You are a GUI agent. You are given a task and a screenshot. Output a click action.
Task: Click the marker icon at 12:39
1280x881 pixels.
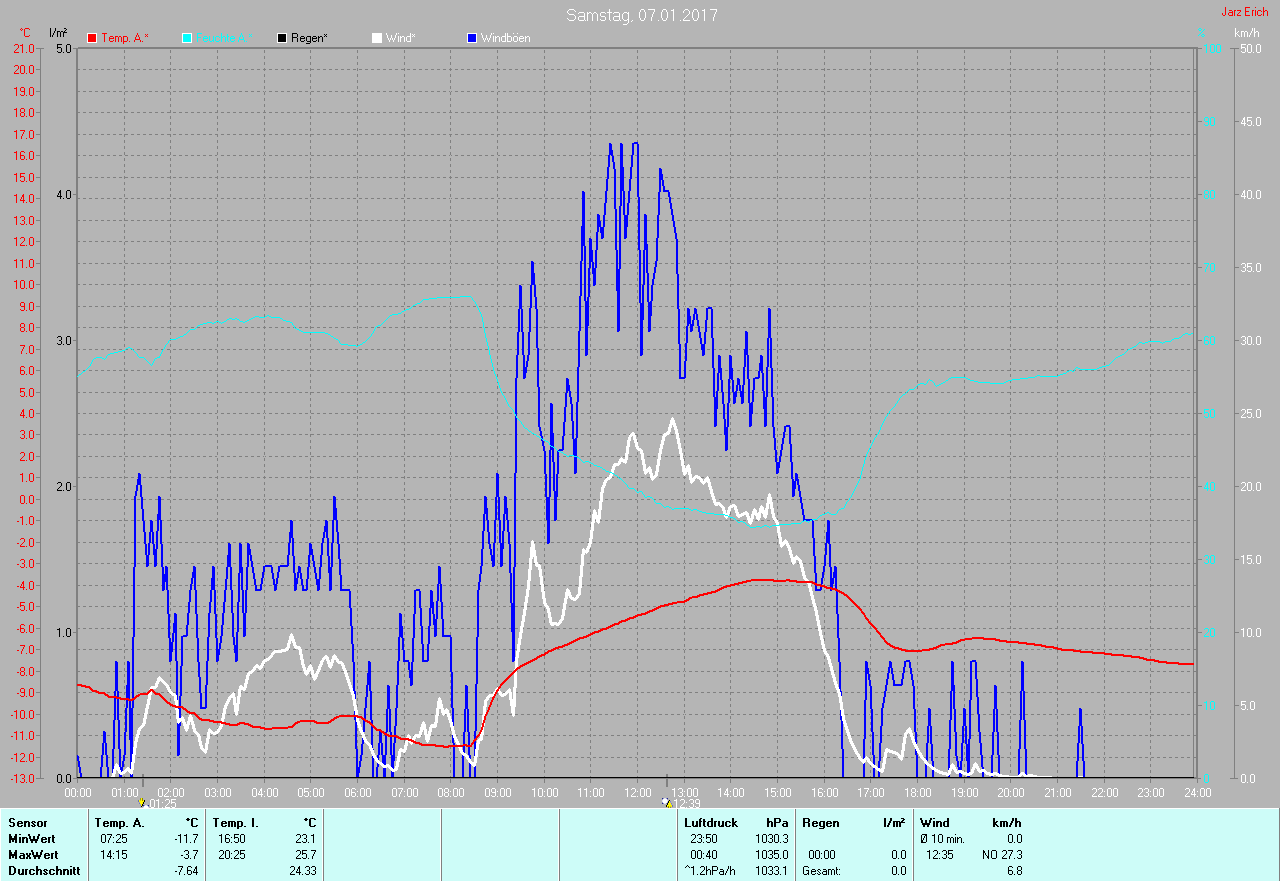click(x=666, y=802)
